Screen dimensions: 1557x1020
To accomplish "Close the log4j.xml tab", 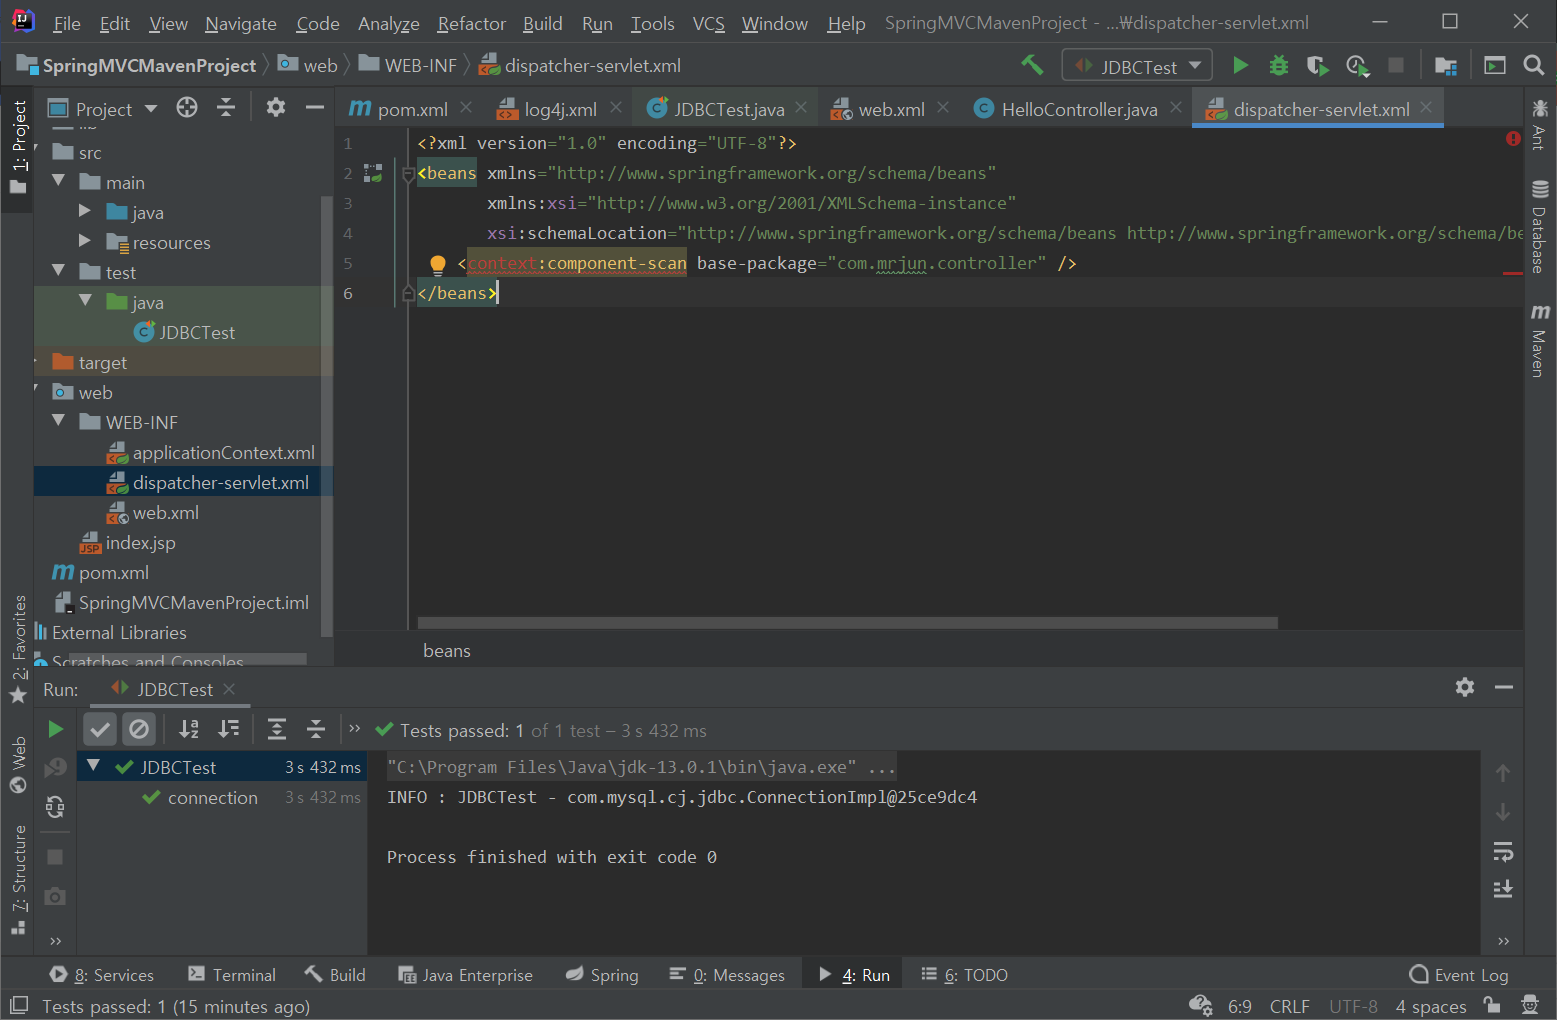I will pyautogui.click(x=616, y=107).
